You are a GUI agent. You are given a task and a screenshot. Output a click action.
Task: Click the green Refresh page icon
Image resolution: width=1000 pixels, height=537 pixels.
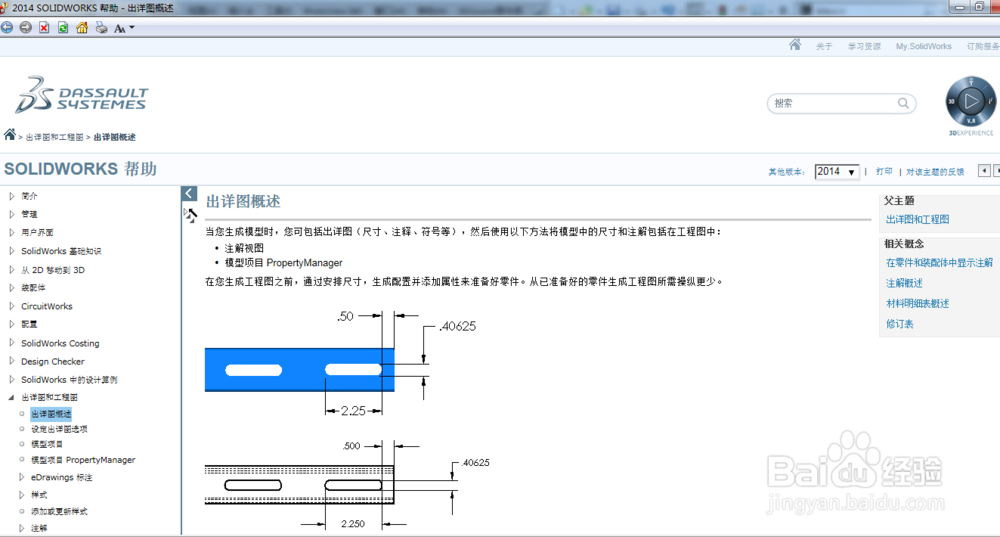[63, 27]
